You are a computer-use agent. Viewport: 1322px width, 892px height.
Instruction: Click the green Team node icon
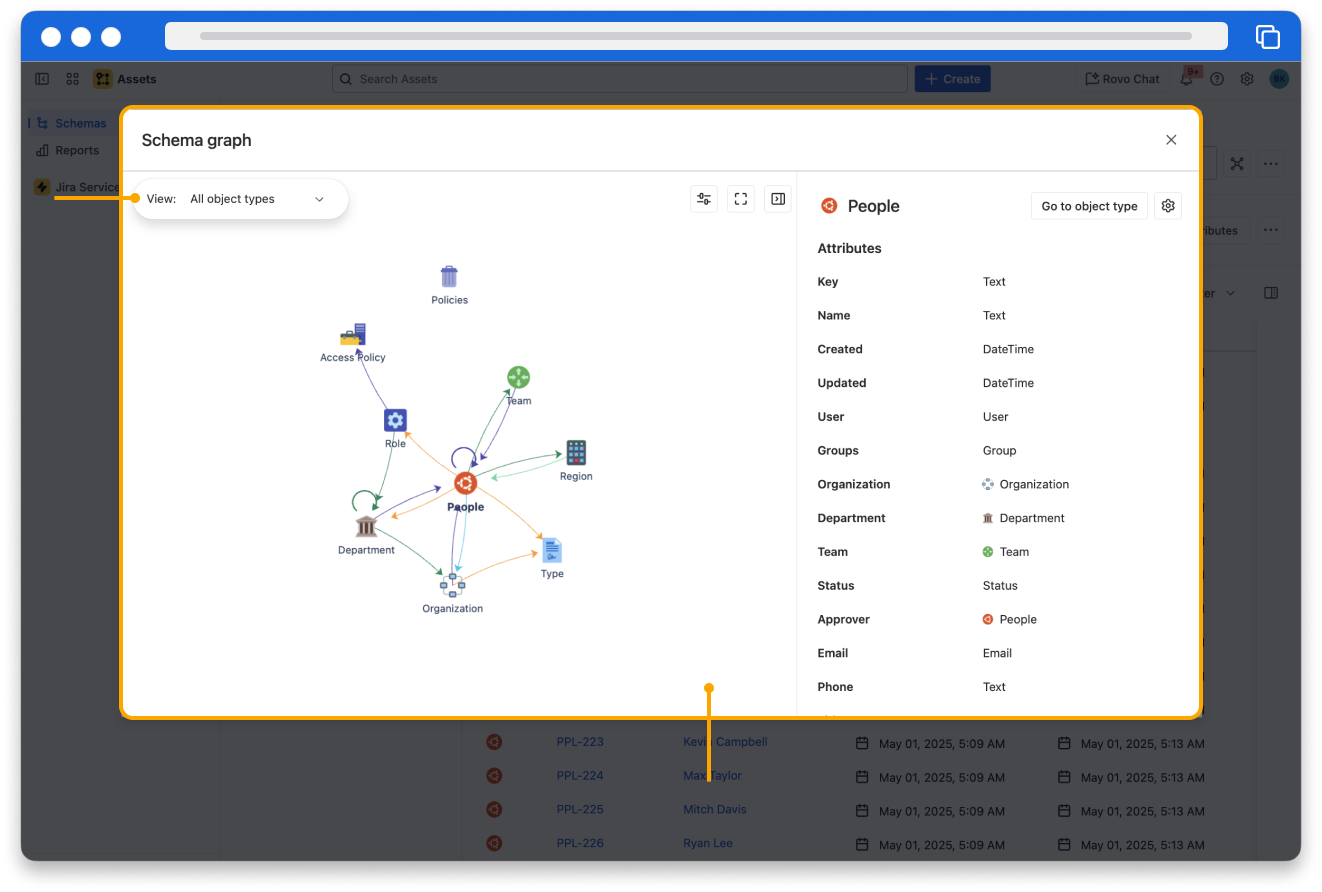pos(518,378)
